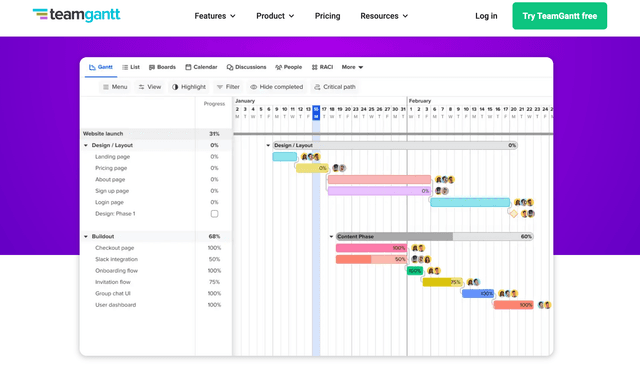This screenshot has height=383, width=640.
Task: Select the Login page task
Action: pyautogui.click(x=109, y=202)
